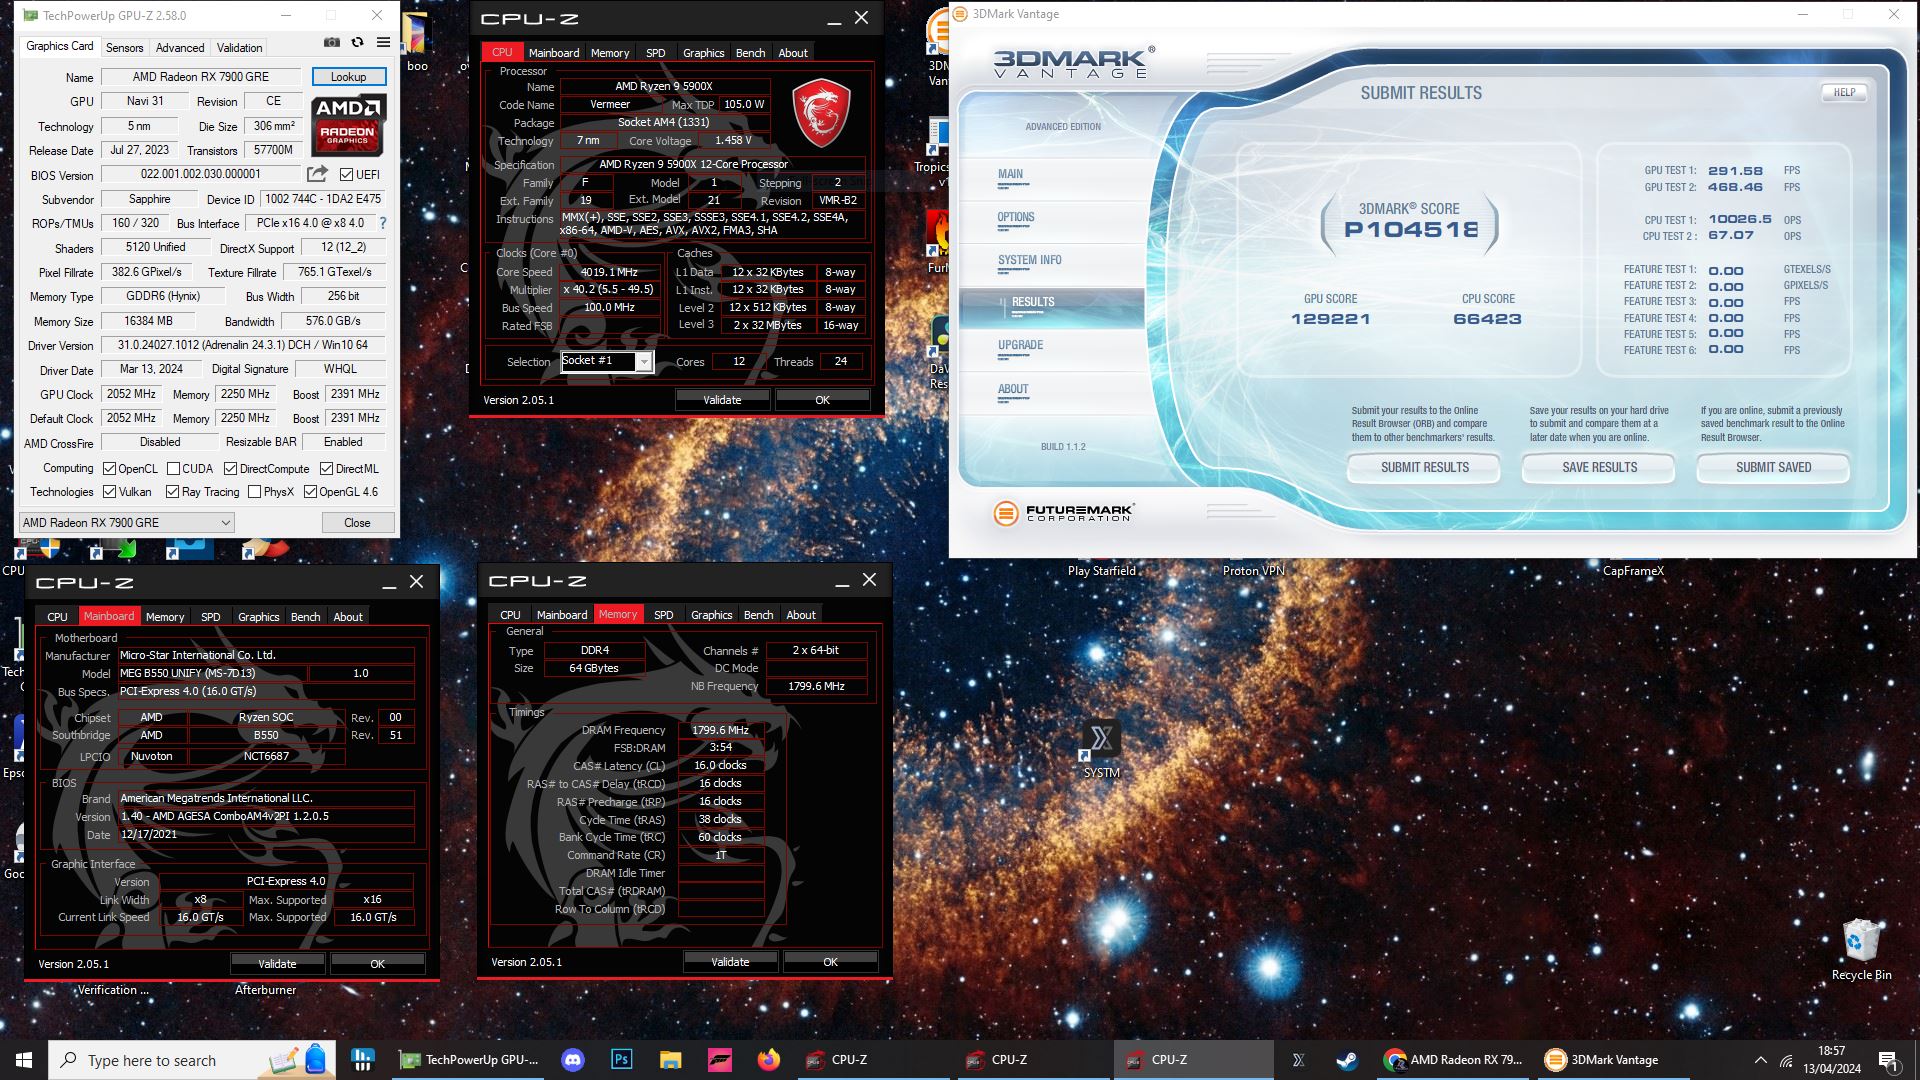Open Graphics tab in CPU-Z Memory window
Image resolution: width=1920 pixels, height=1080 pixels.
711,615
